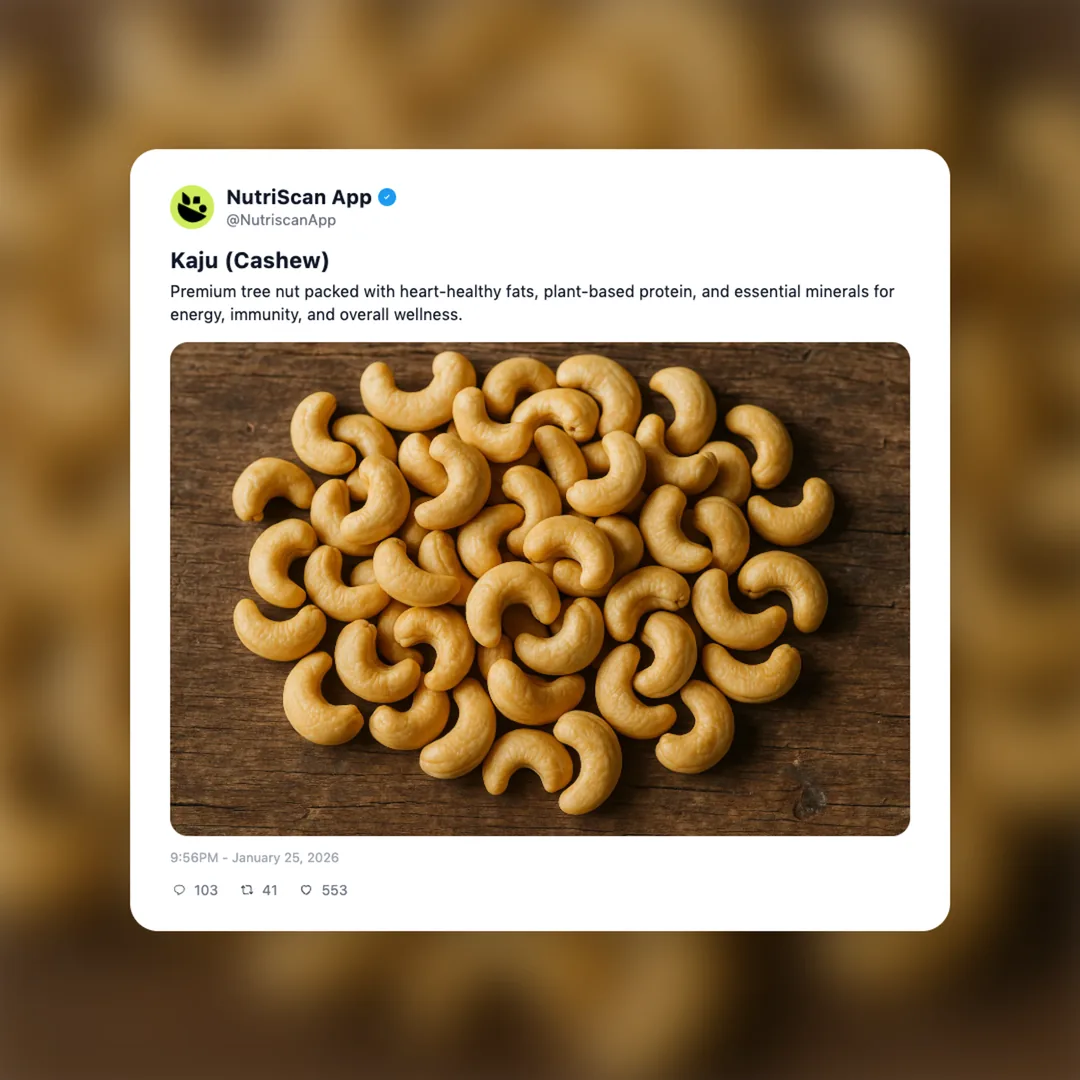Click the January 25, 2026 date

285,858
